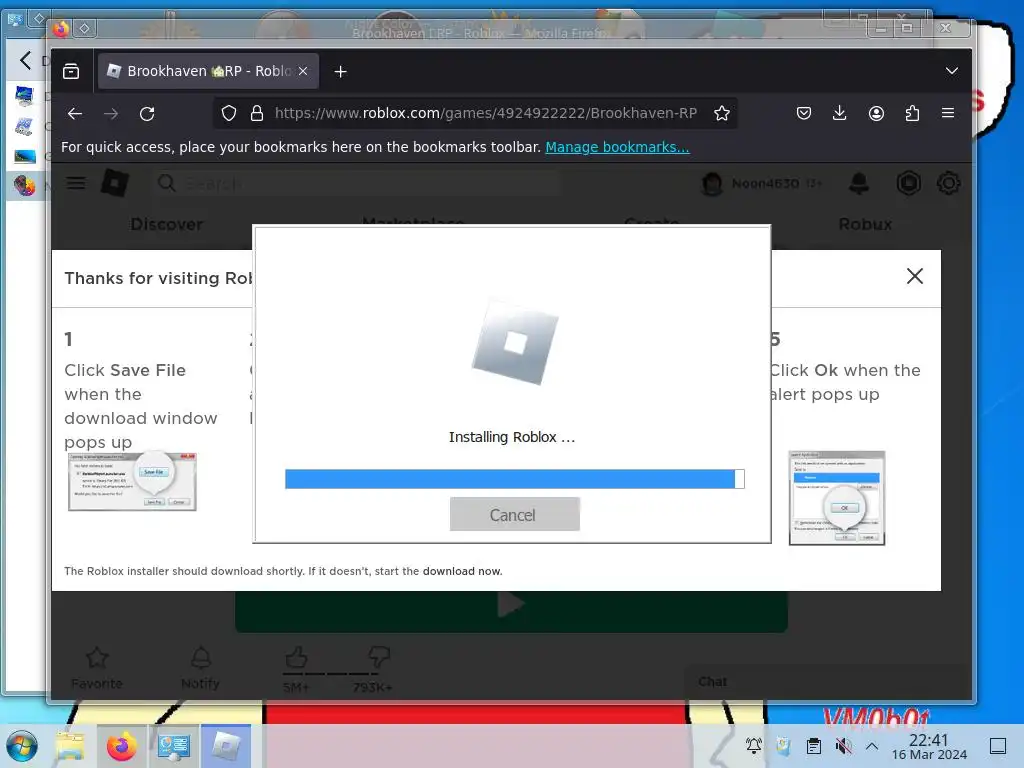Open Firefox View icon
1024x768 pixels.
[x=71, y=71]
